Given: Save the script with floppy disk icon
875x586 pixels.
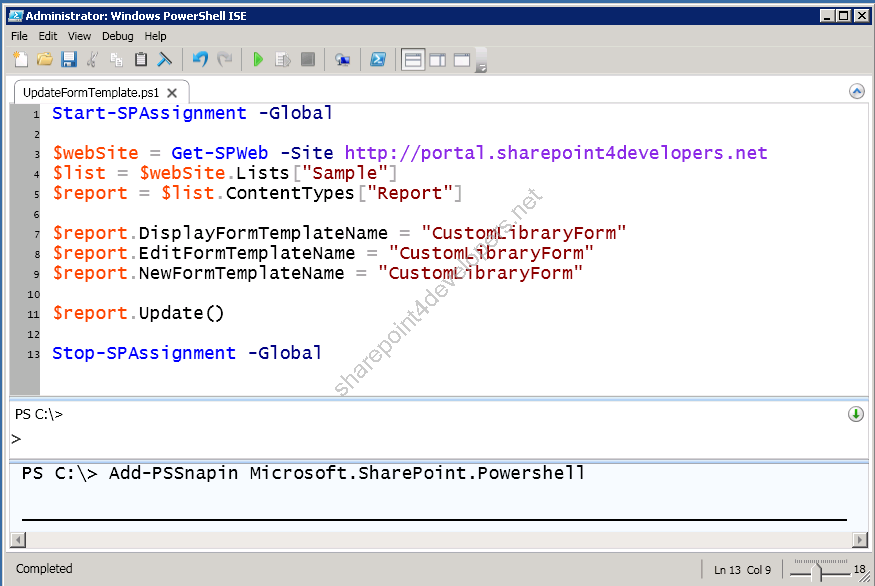Looking at the screenshot, I should tap(69, 59).
